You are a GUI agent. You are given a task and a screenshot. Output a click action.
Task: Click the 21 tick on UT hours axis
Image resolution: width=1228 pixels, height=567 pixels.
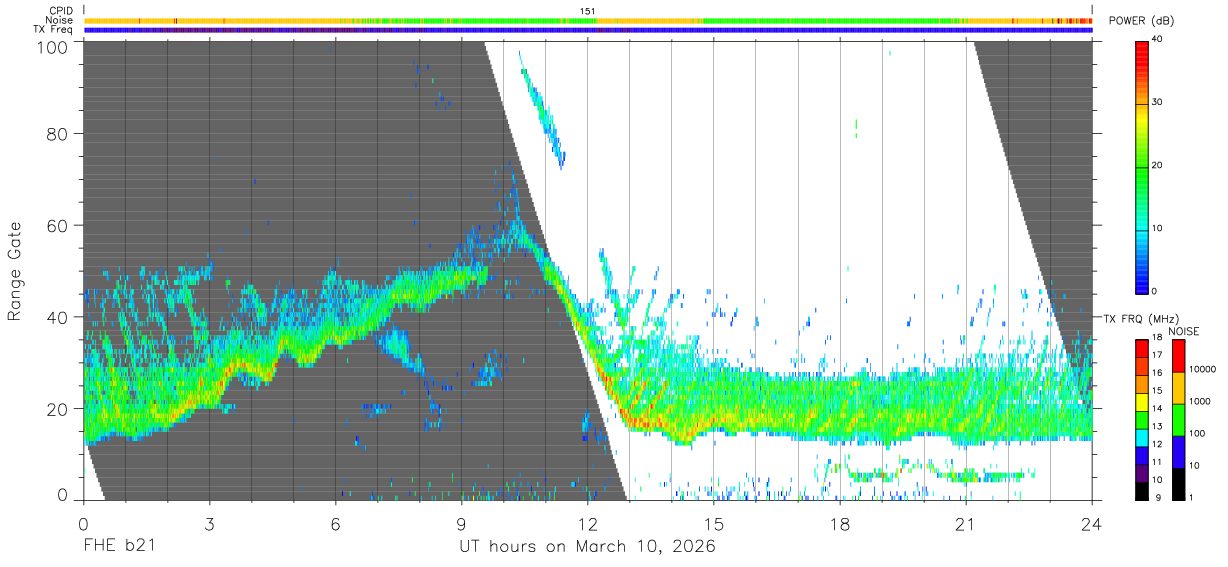point(965,524)
